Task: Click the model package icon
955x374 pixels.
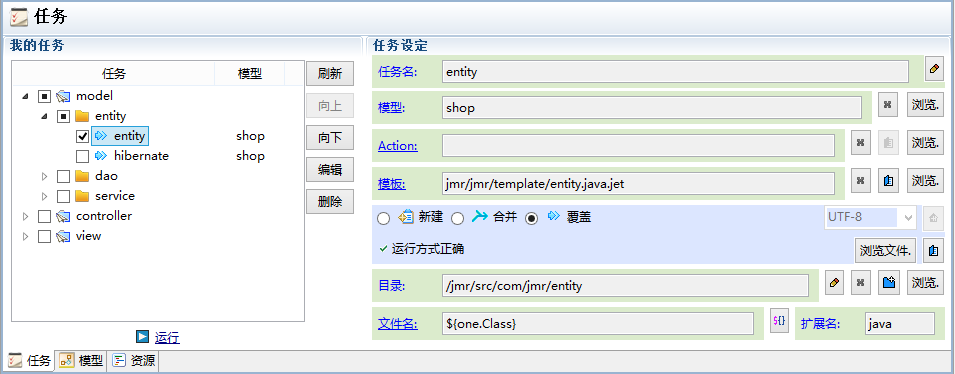Action: point(63,96)
